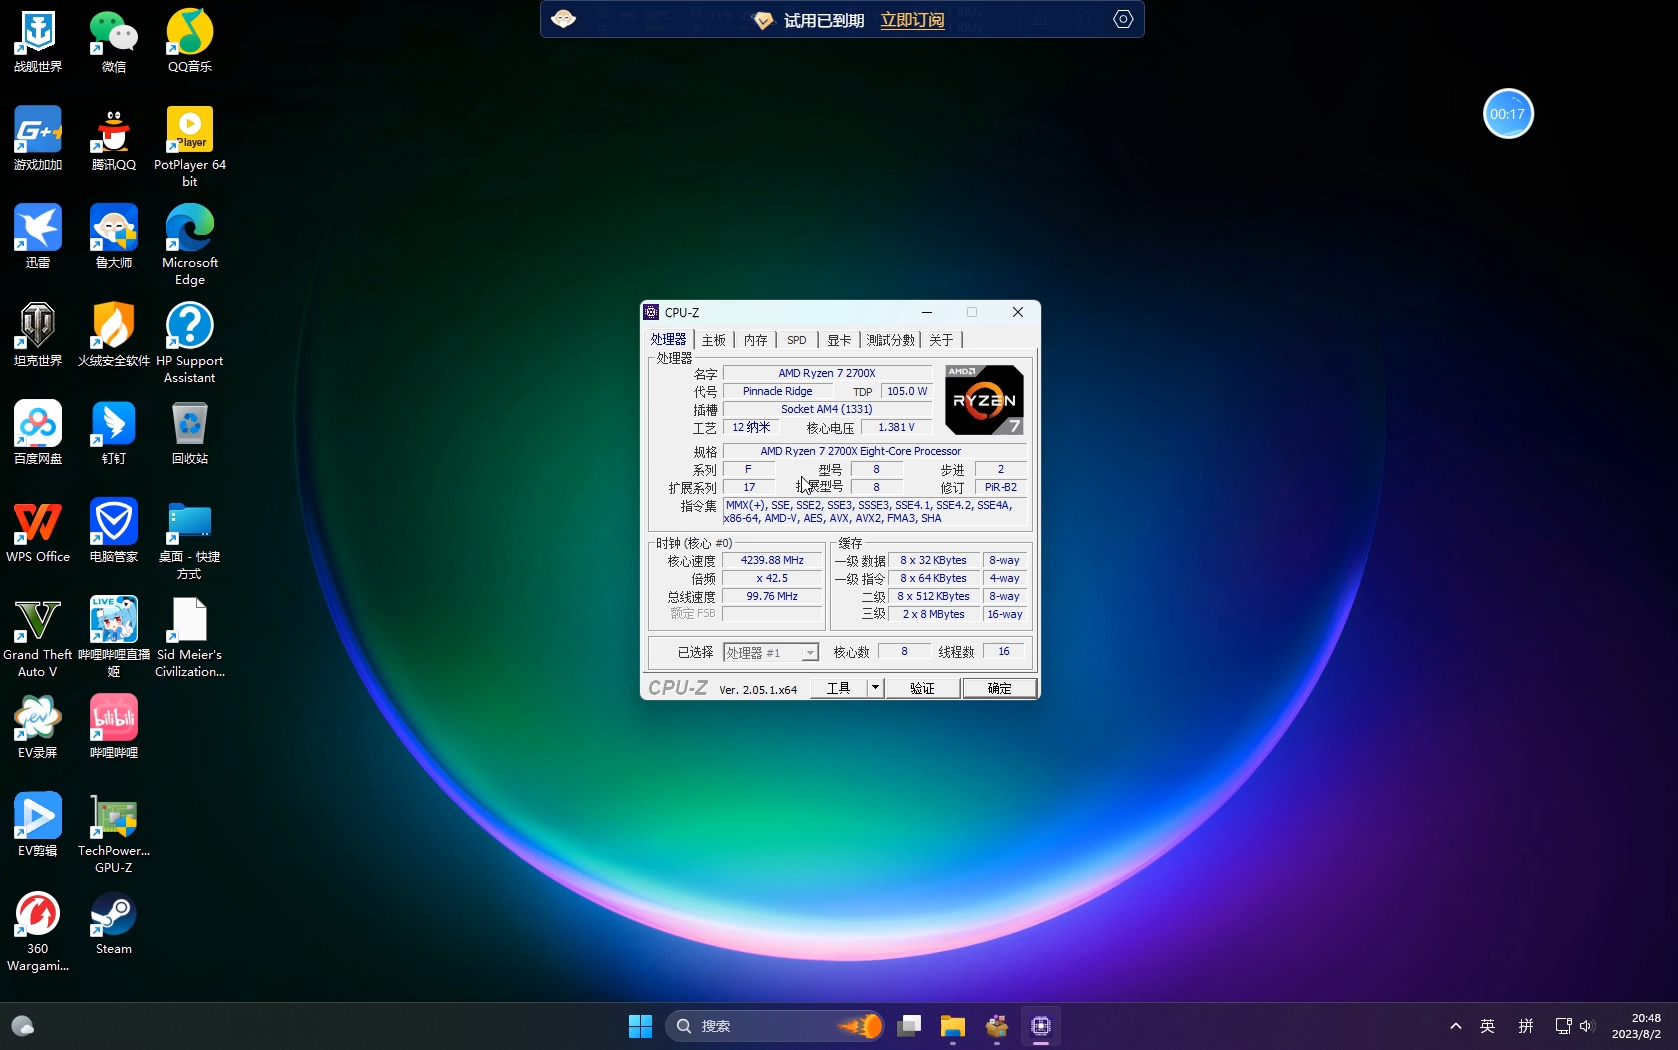Select the 处理器 tab in CPU-Z
Viewport: 1678px width, 1050px height.
pyautogui.click(x=668, y=340)
